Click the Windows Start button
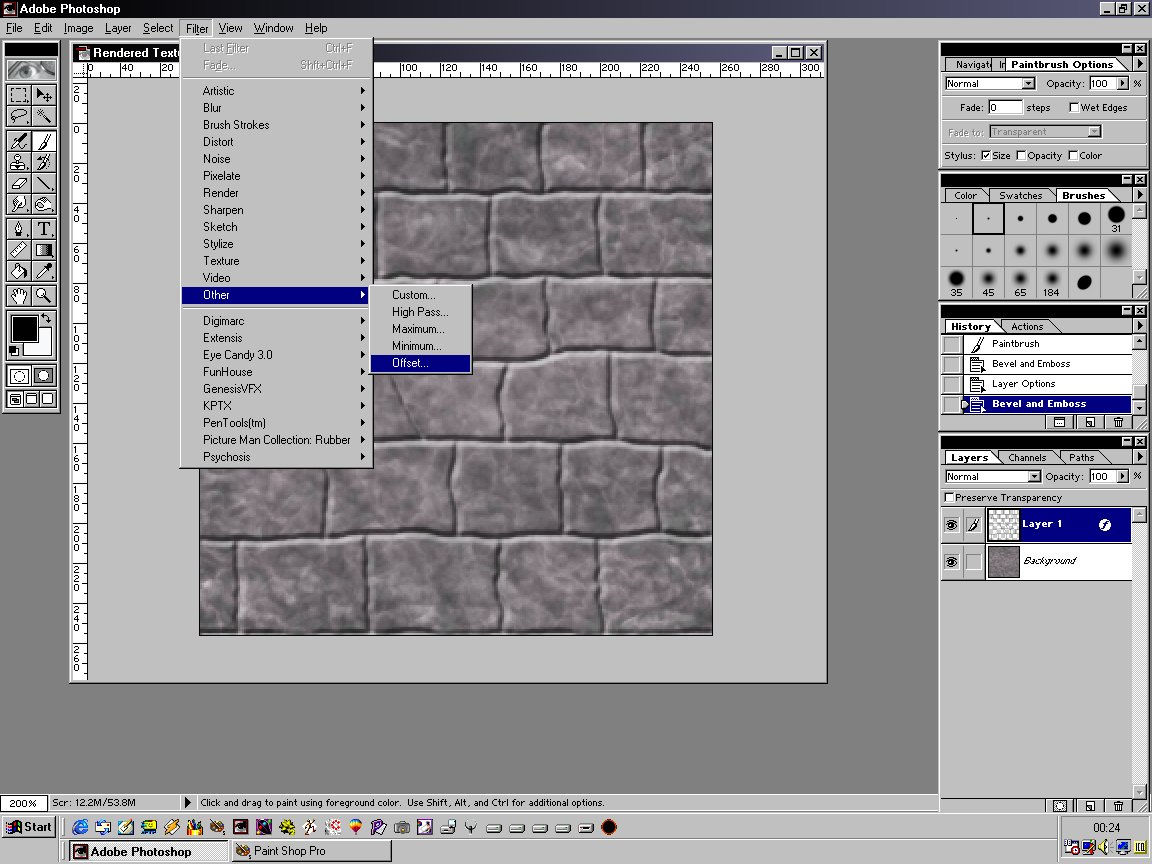 tap(29, 827)
